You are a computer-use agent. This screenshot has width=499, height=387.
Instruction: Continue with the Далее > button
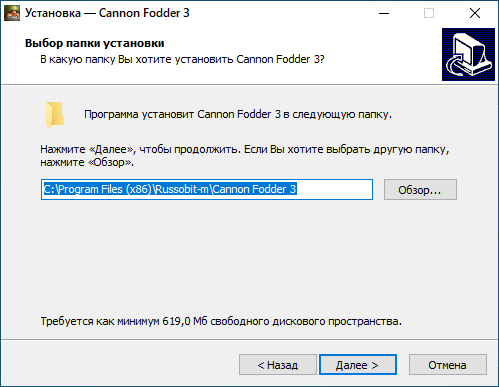(358, 365)
